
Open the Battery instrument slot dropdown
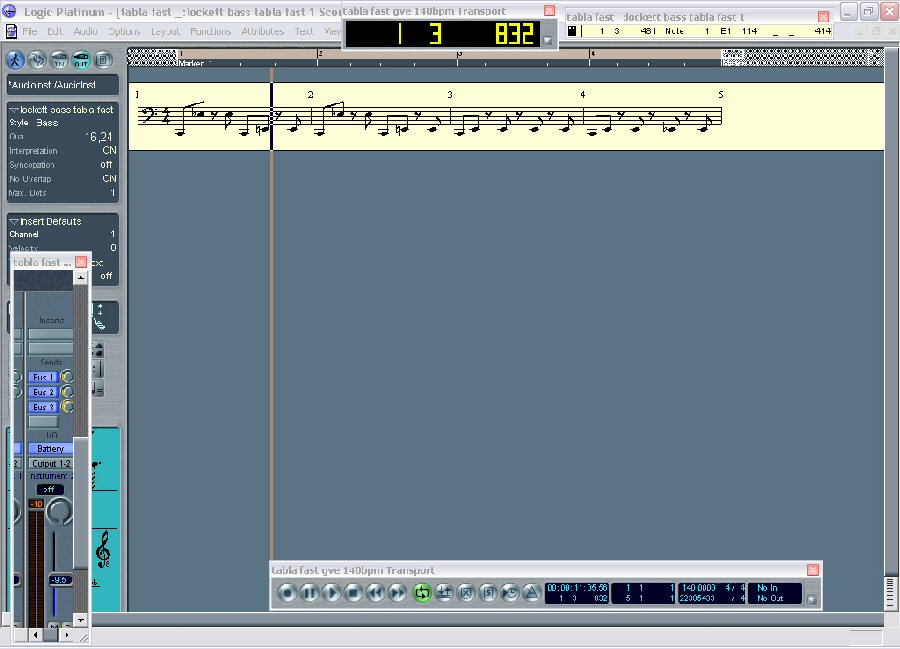(x=50, y=449)
